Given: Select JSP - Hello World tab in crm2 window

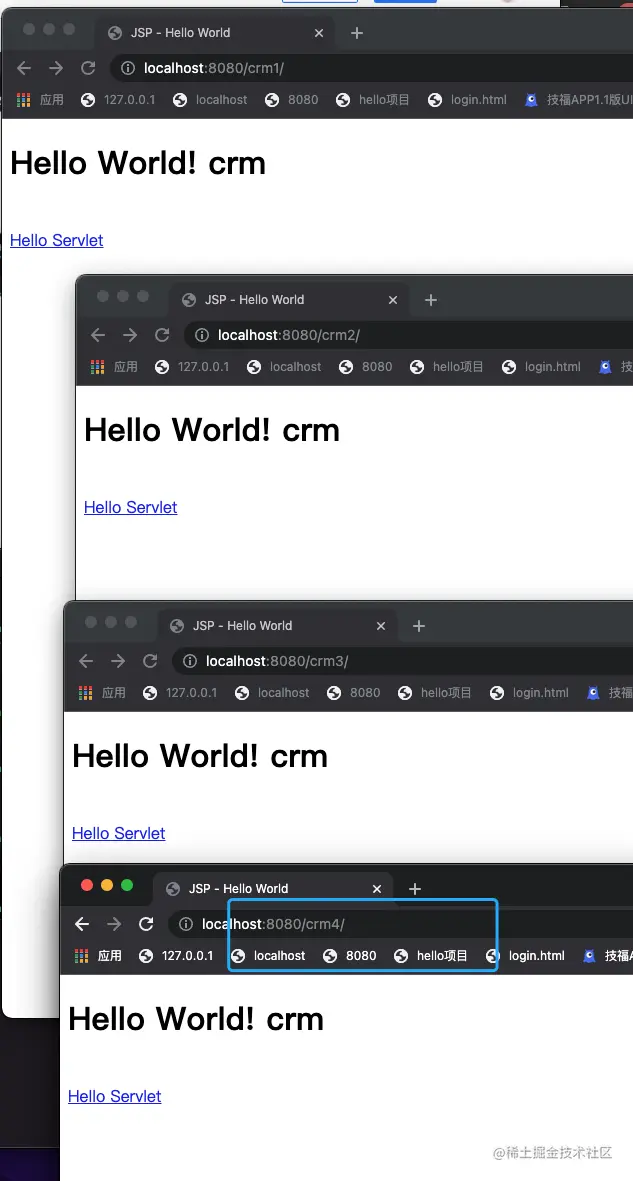Looking at the screenshot, I should click(x=289, y=300).
